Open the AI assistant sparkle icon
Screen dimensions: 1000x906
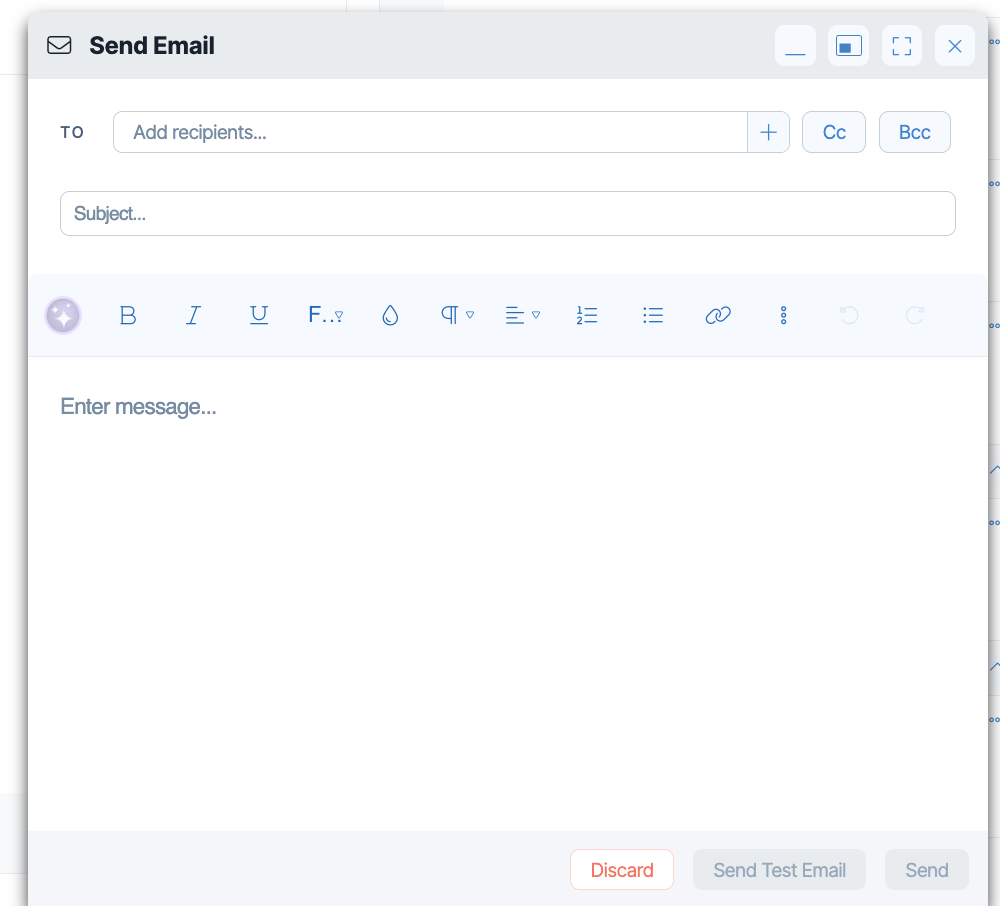point(63,315)
